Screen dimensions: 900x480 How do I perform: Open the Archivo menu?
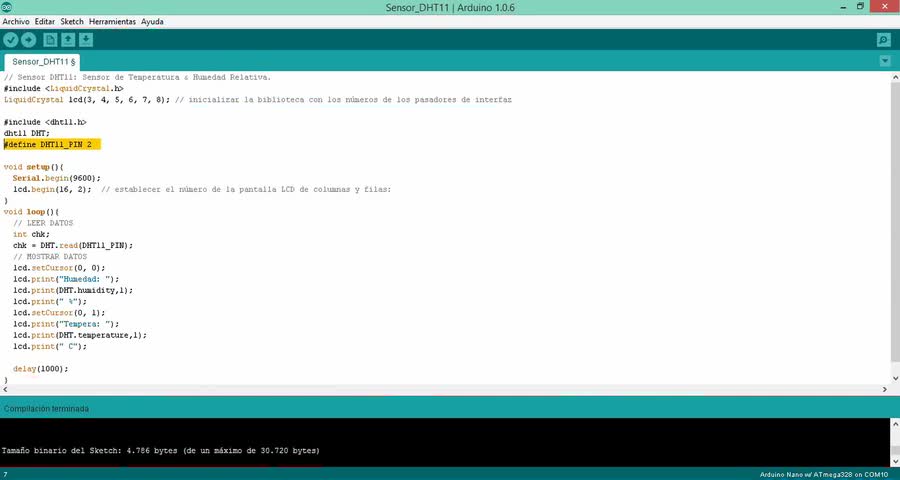(x=16, y=21)
